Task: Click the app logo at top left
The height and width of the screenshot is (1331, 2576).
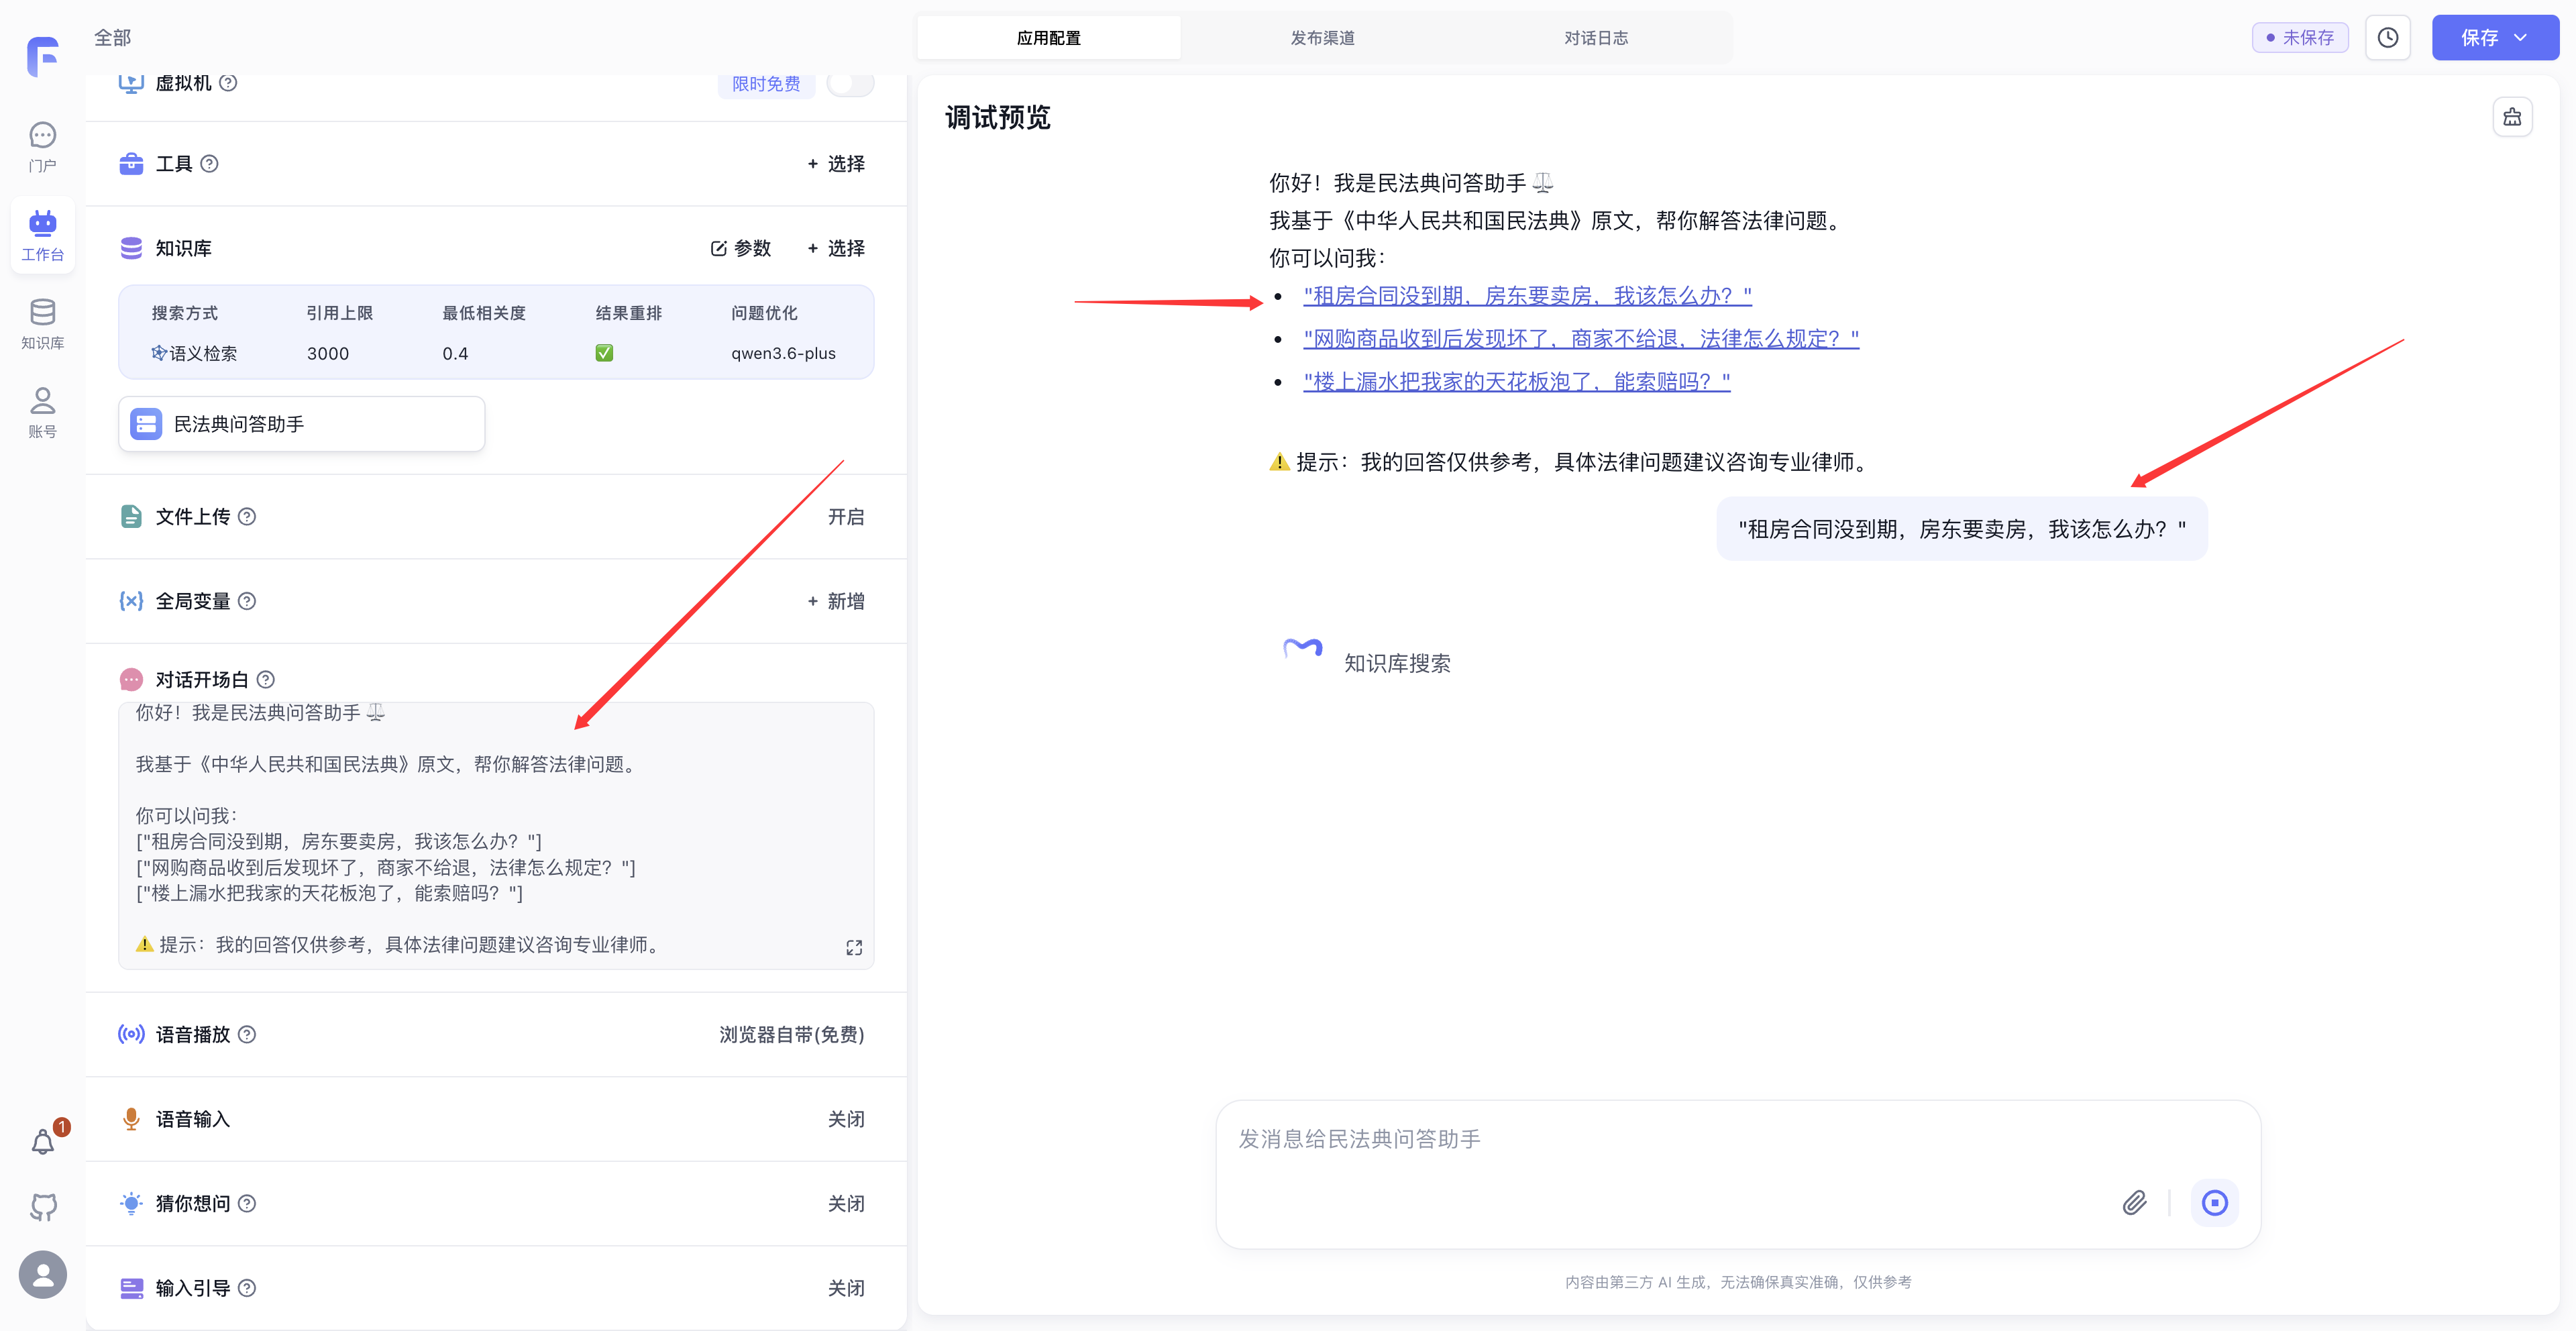Action: point(42,56)
